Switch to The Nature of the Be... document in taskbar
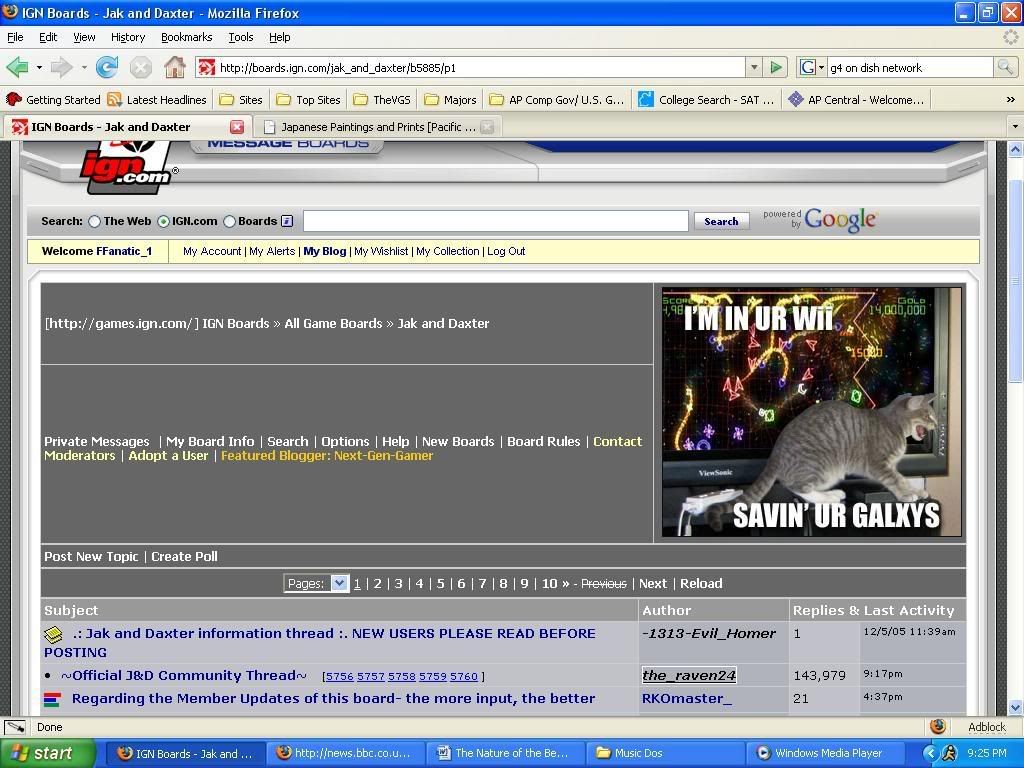 [x=505, y=753]
